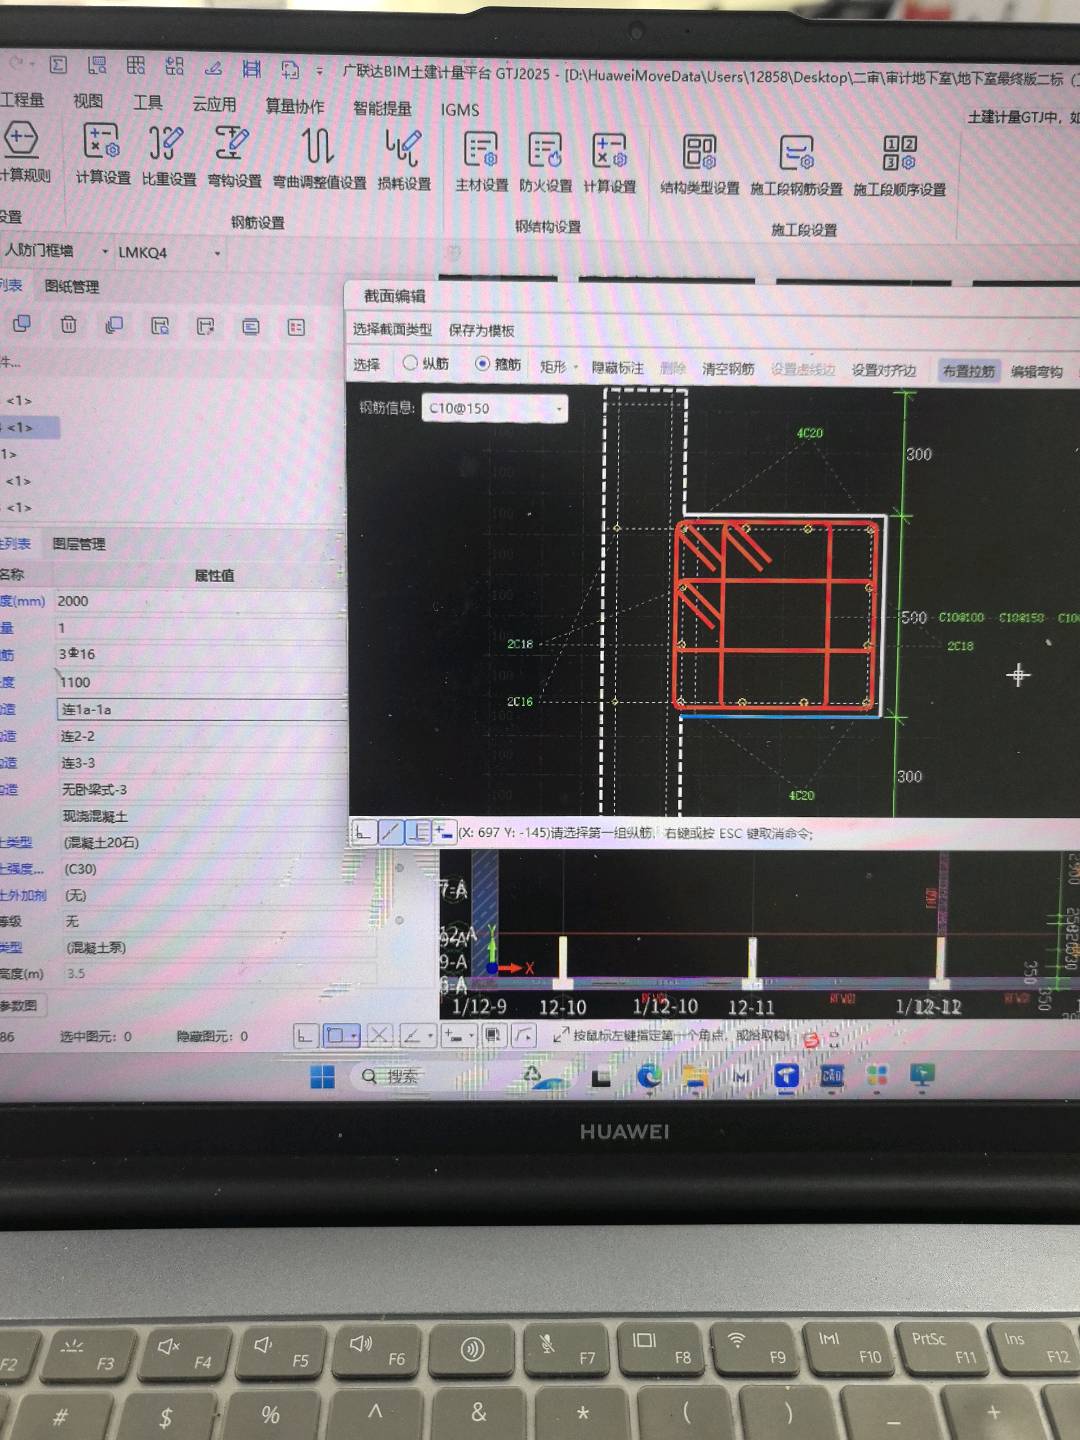
Task: Open the angle snap dropdown in bottom status bar
Action: click(x=416, y=1035)
